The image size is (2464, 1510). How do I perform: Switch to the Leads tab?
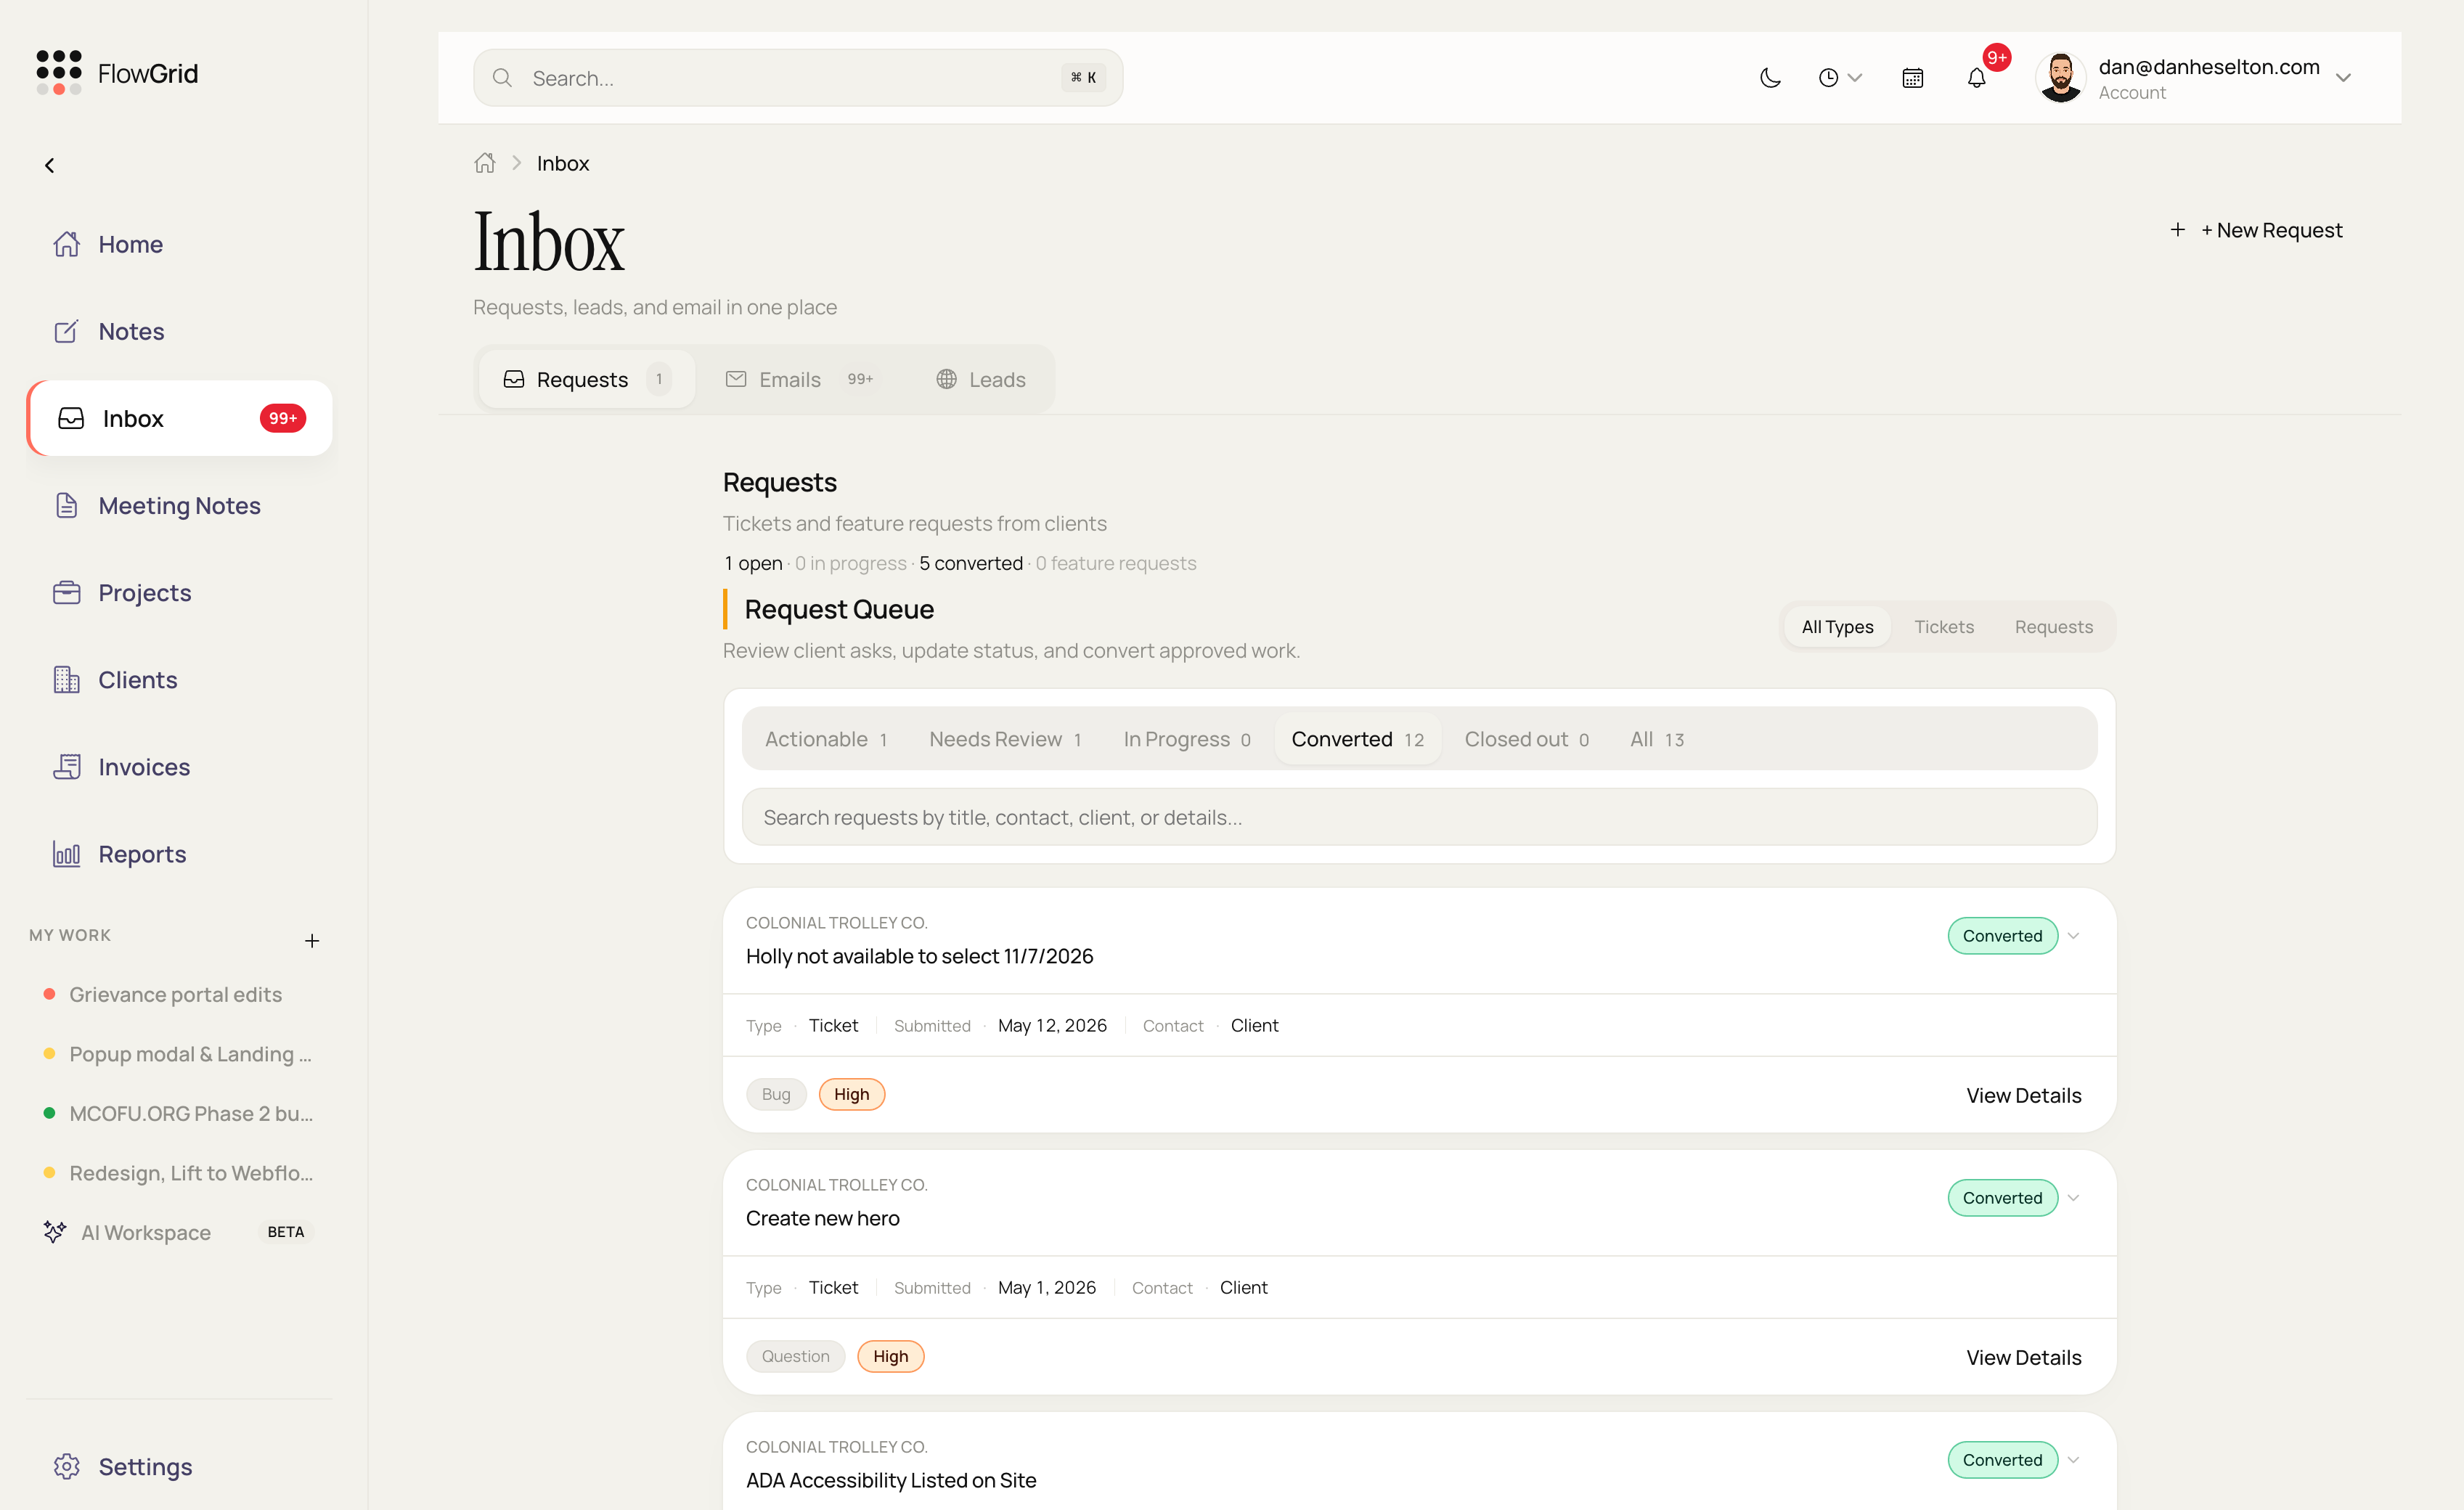pos(981,379)
